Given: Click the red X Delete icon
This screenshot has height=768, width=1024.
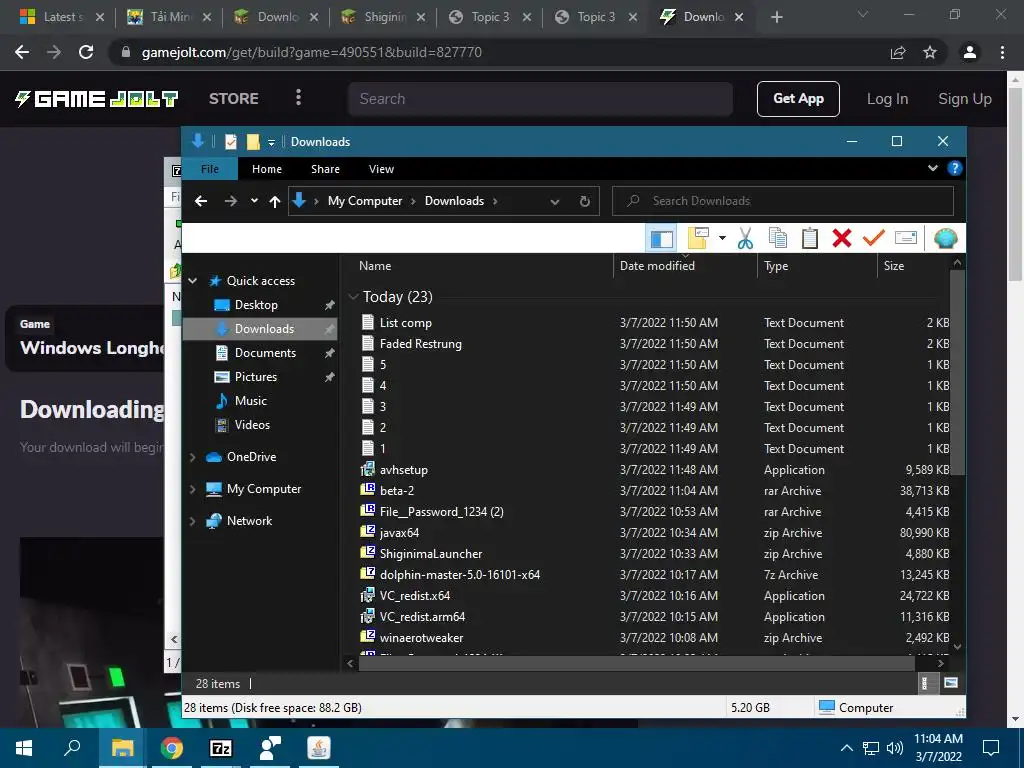Looking at the screenshot, I should coord(842,238).
